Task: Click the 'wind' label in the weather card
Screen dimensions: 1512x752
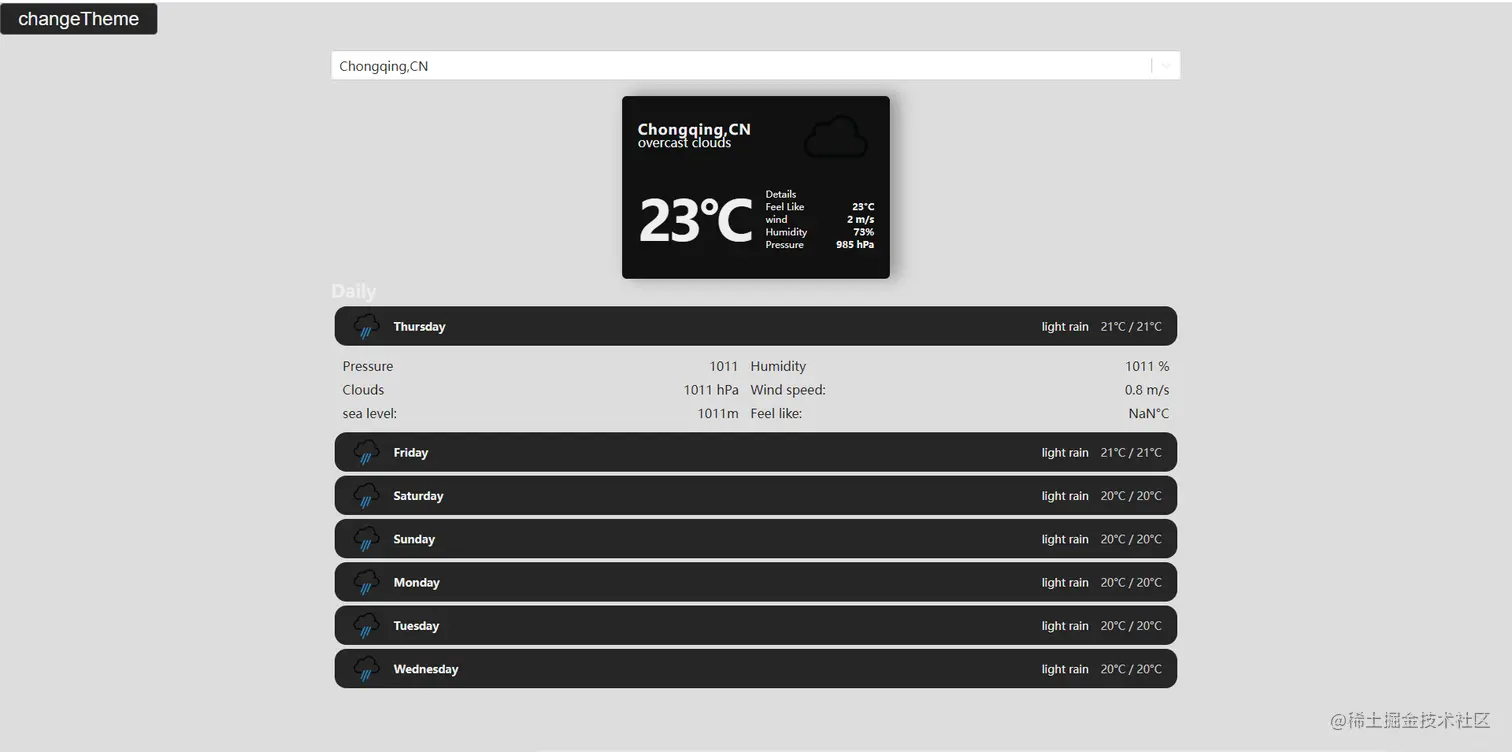Action: pyautogui.click(x=776, y=219)
